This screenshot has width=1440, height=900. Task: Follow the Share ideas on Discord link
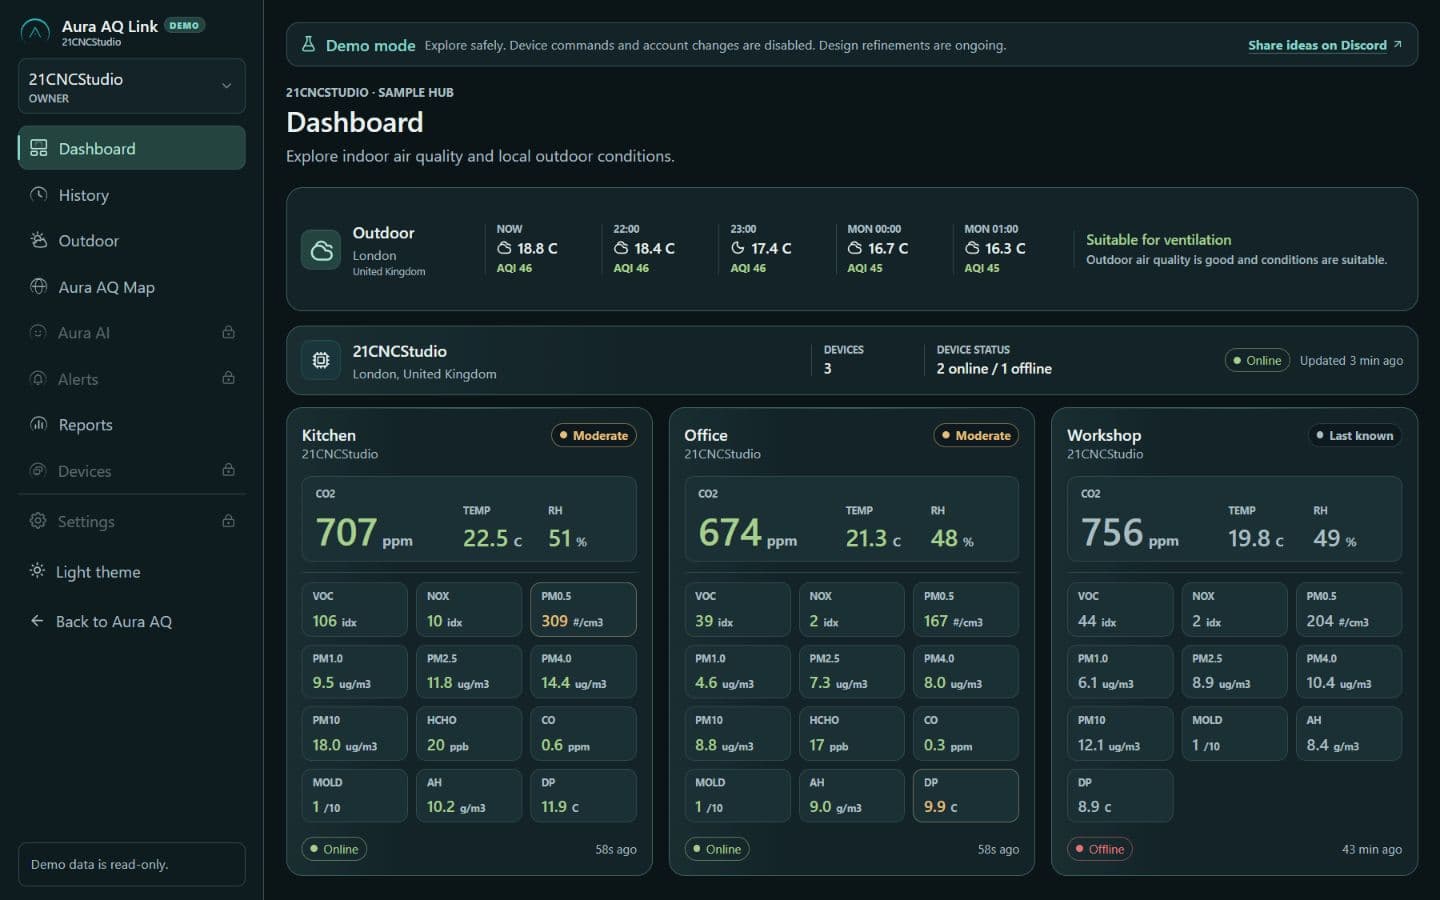(1325, 45)
